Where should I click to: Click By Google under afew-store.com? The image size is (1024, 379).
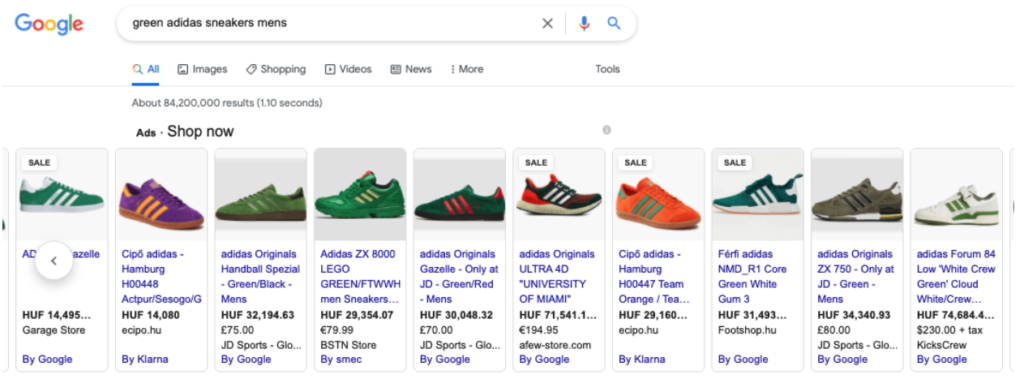click(x=544, y=359)
